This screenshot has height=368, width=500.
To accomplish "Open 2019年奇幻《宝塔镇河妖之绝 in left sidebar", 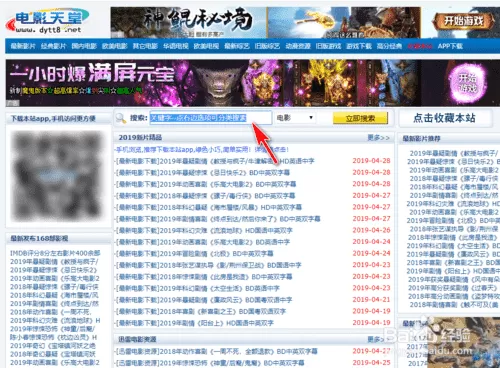I will [x=53, y=346].
